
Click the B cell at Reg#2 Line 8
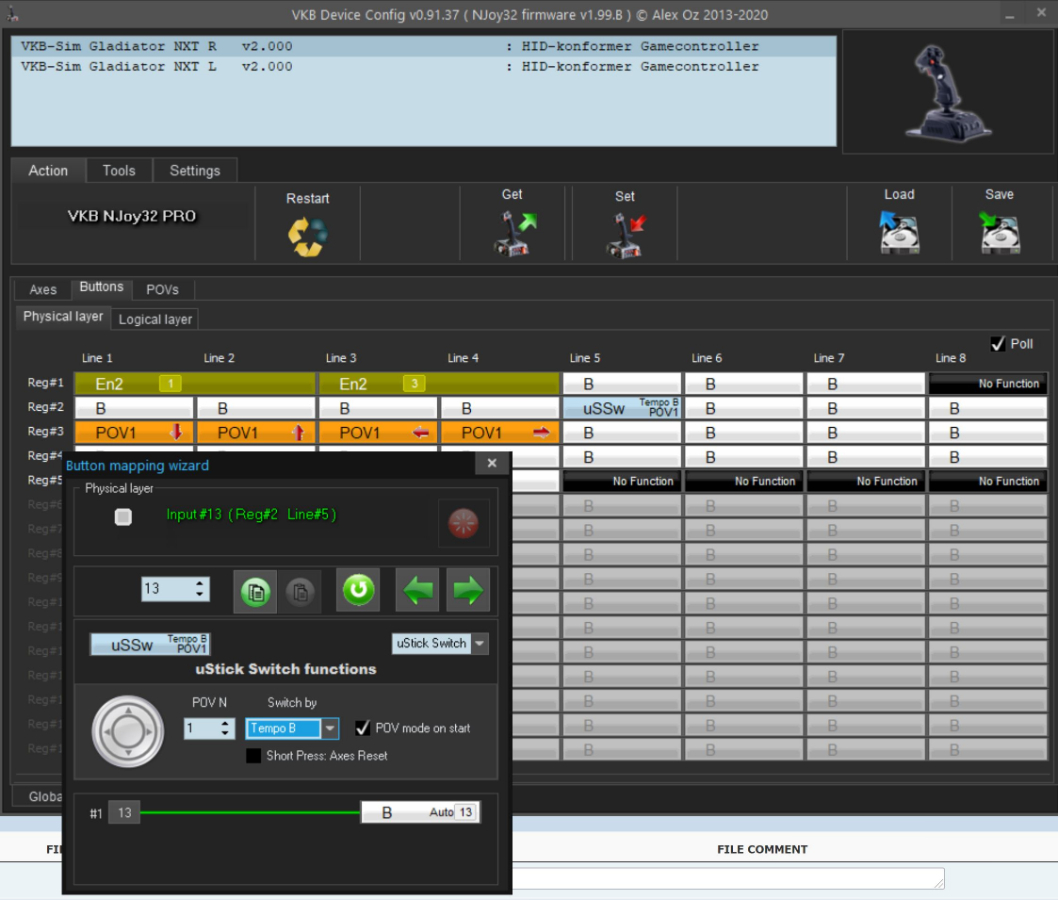pyautogui.click(x=988, y=408)
